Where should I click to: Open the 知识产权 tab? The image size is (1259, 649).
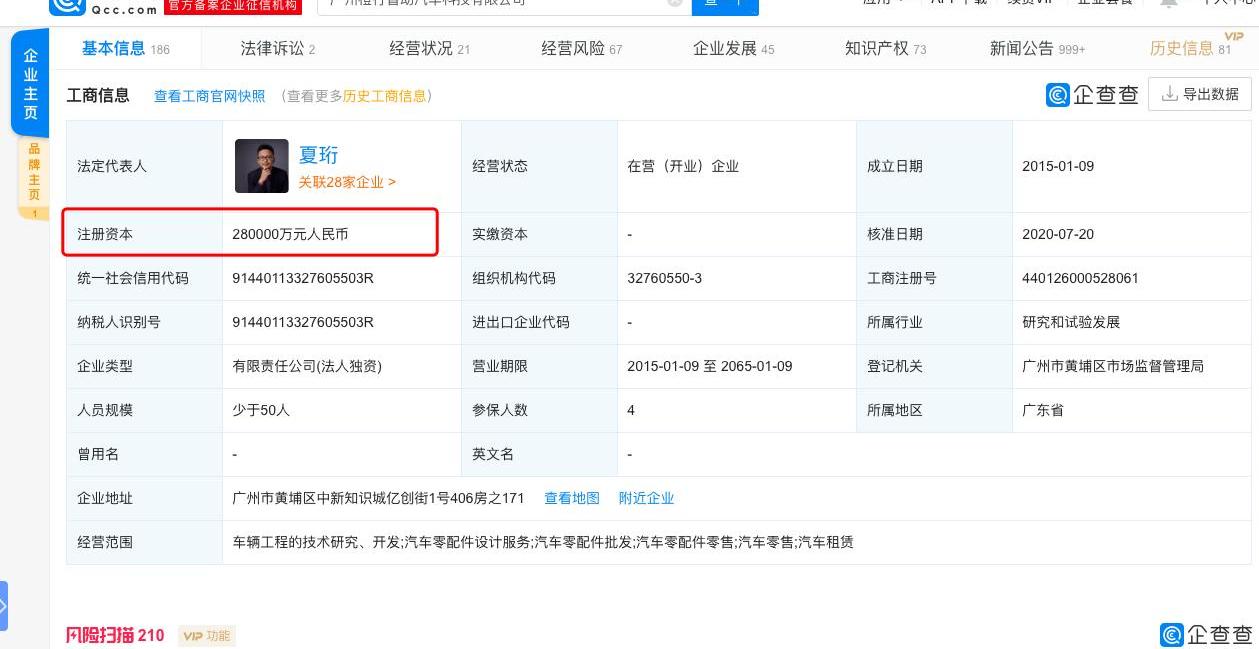(878, 47)
